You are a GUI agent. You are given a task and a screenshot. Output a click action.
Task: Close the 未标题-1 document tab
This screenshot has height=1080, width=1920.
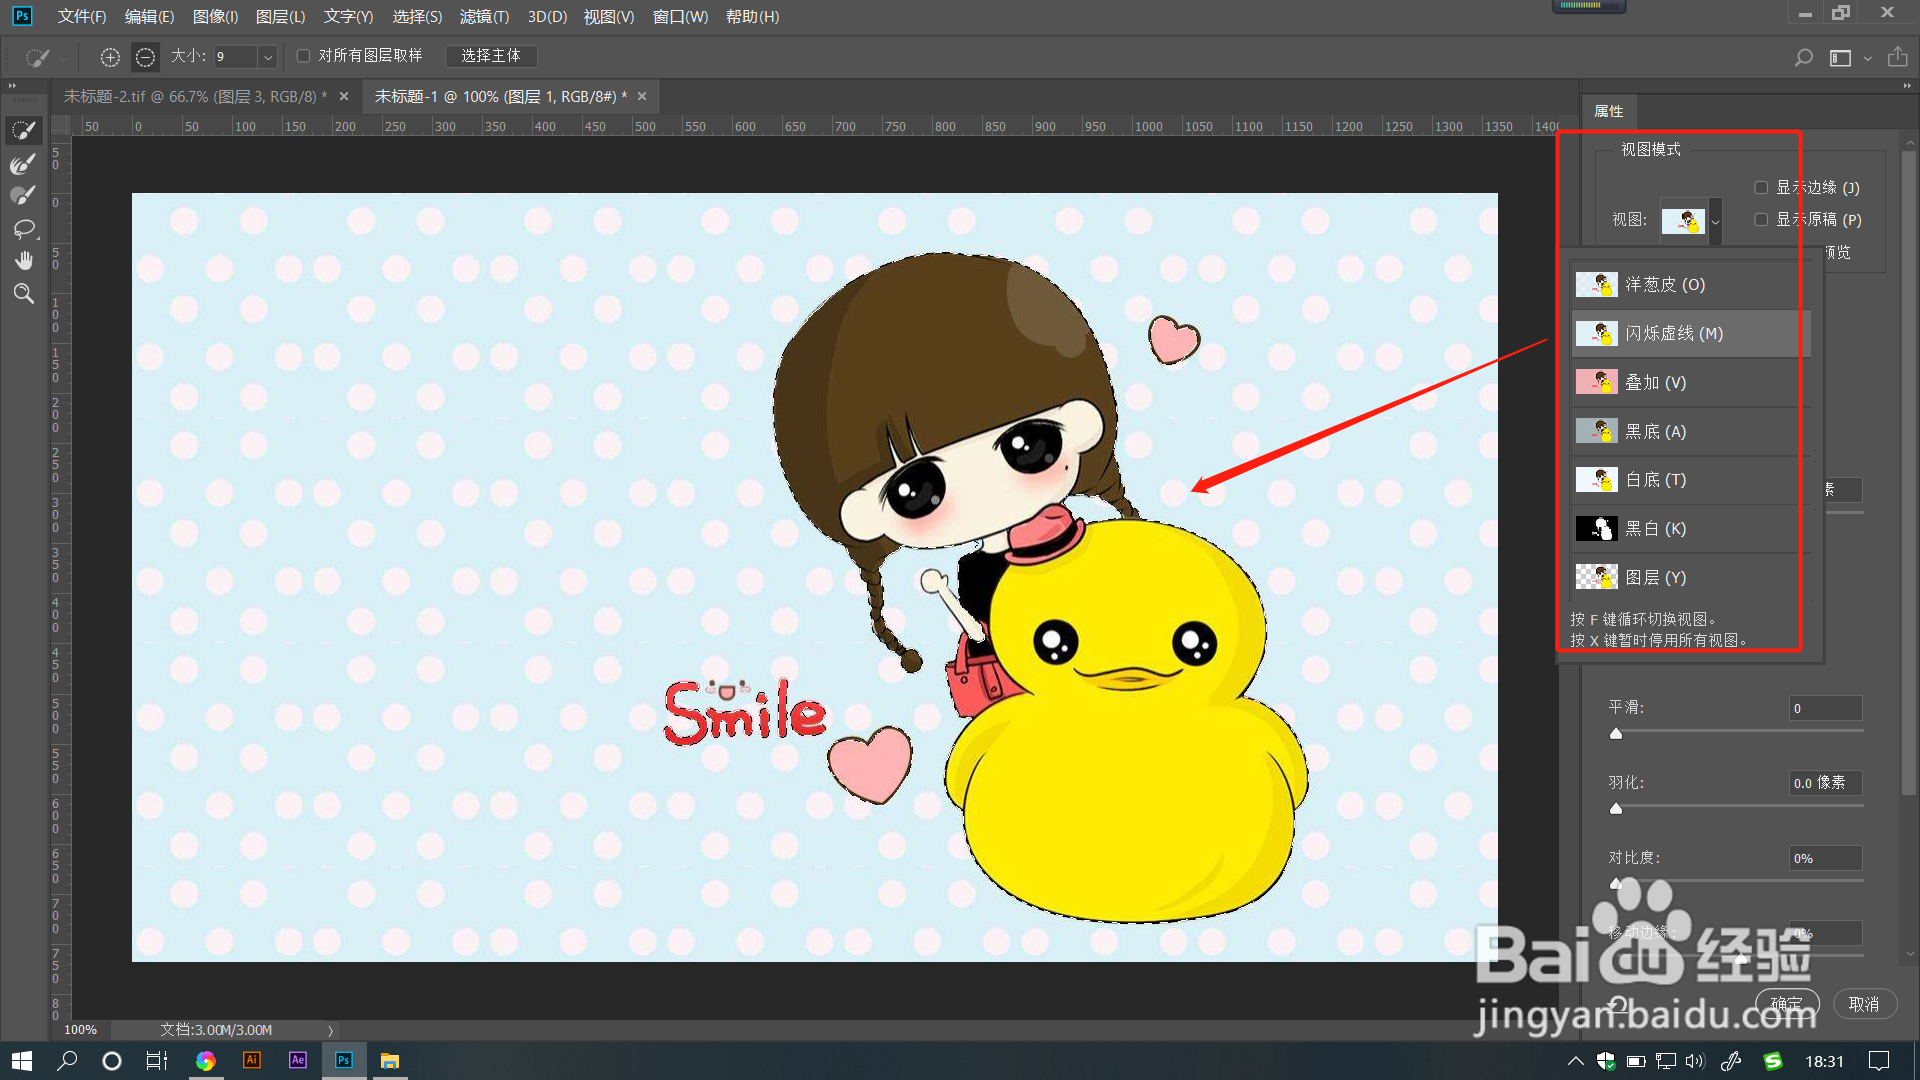[x=642, y=96]
